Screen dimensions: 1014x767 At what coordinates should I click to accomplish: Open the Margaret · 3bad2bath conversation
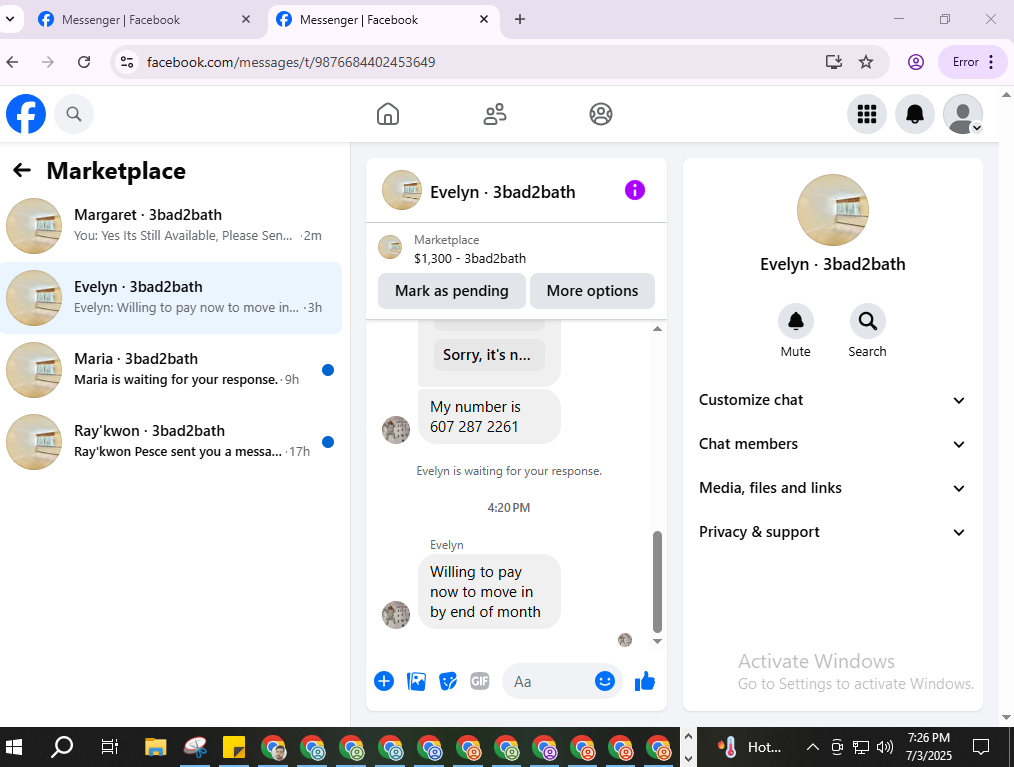(x=171, y=226)
